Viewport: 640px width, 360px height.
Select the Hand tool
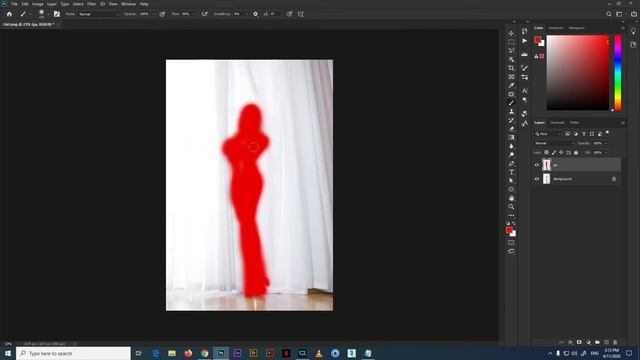point(511,198)
